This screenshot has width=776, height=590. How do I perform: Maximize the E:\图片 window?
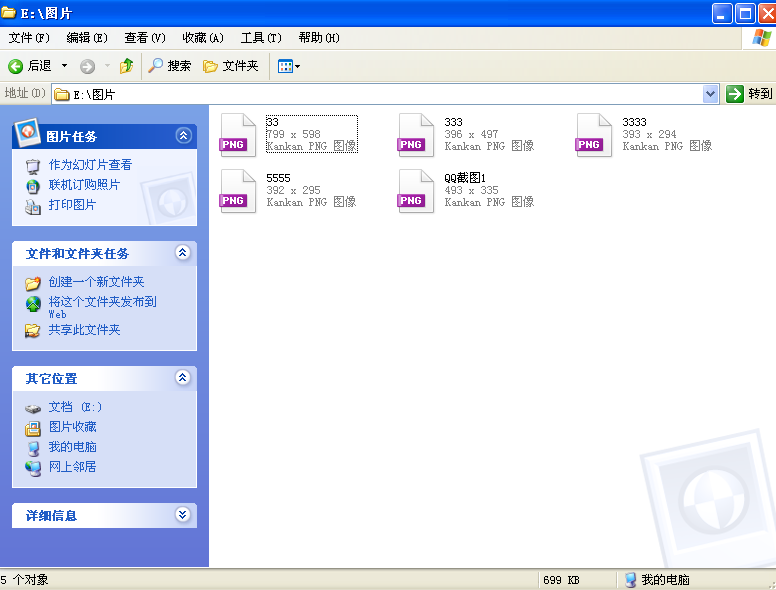745,13
